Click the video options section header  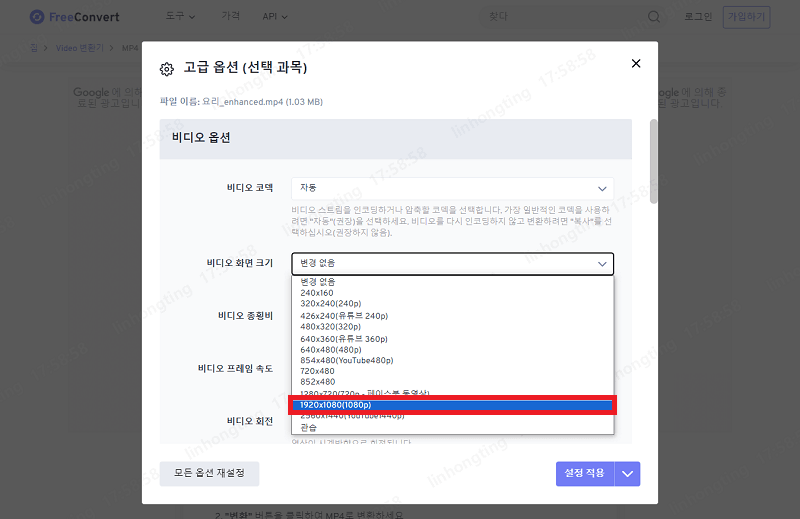point(395,138)
